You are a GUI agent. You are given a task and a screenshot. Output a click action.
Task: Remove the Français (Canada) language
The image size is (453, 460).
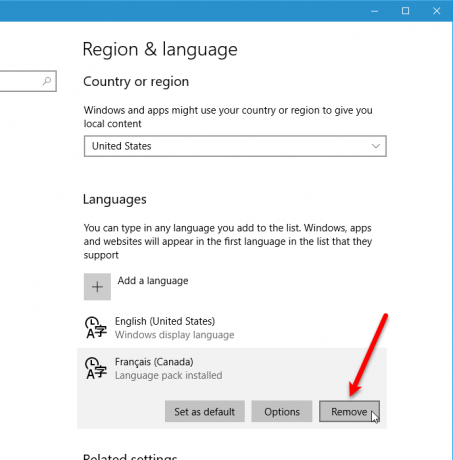tap(349, 412)
